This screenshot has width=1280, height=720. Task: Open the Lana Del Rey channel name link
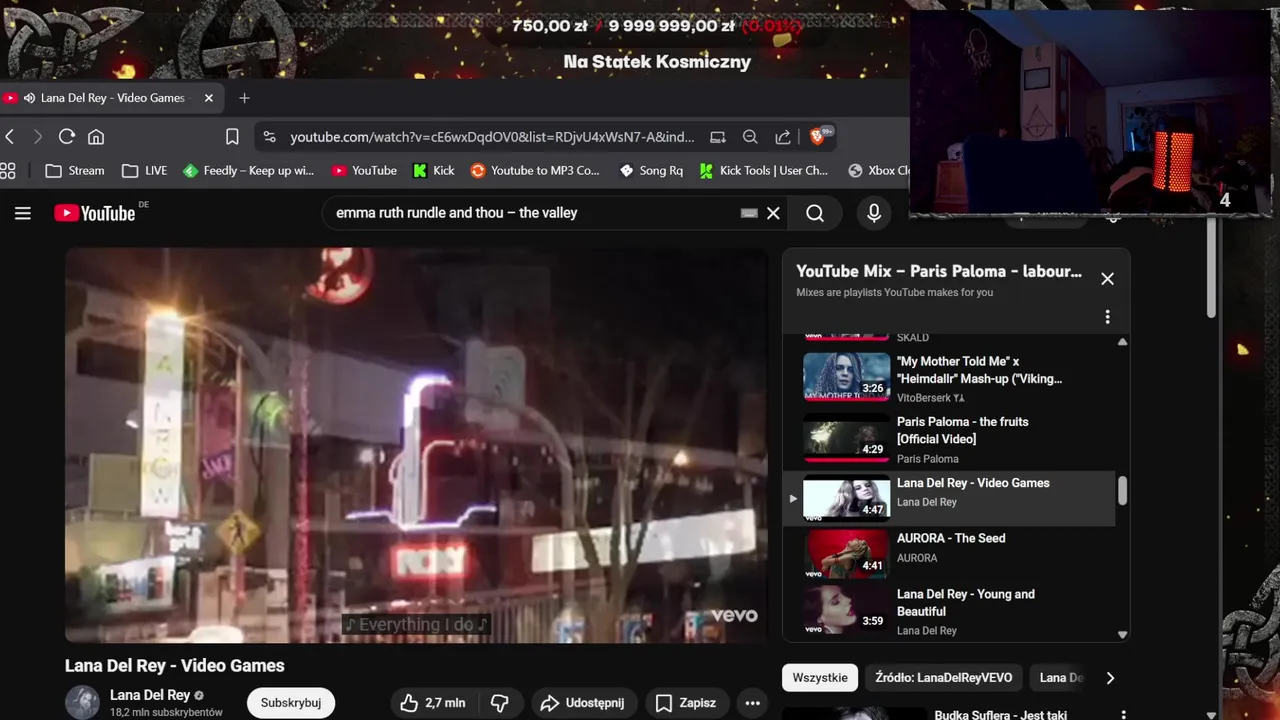pyautogui.click(x=150, y=695)
